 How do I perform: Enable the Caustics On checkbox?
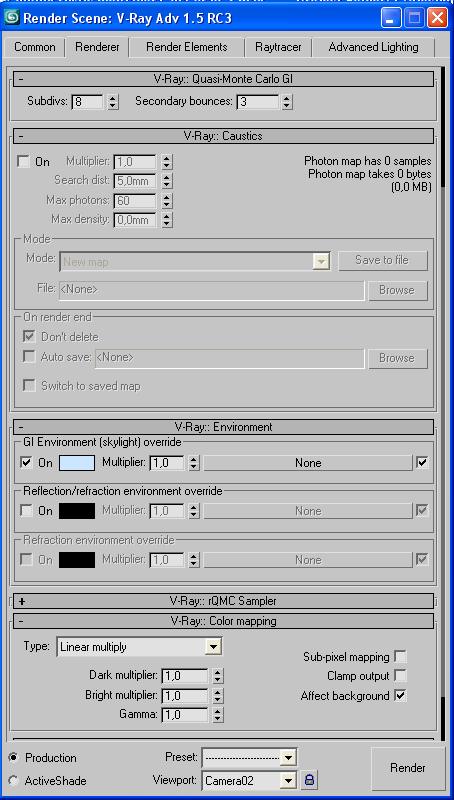tap(23, 162)
